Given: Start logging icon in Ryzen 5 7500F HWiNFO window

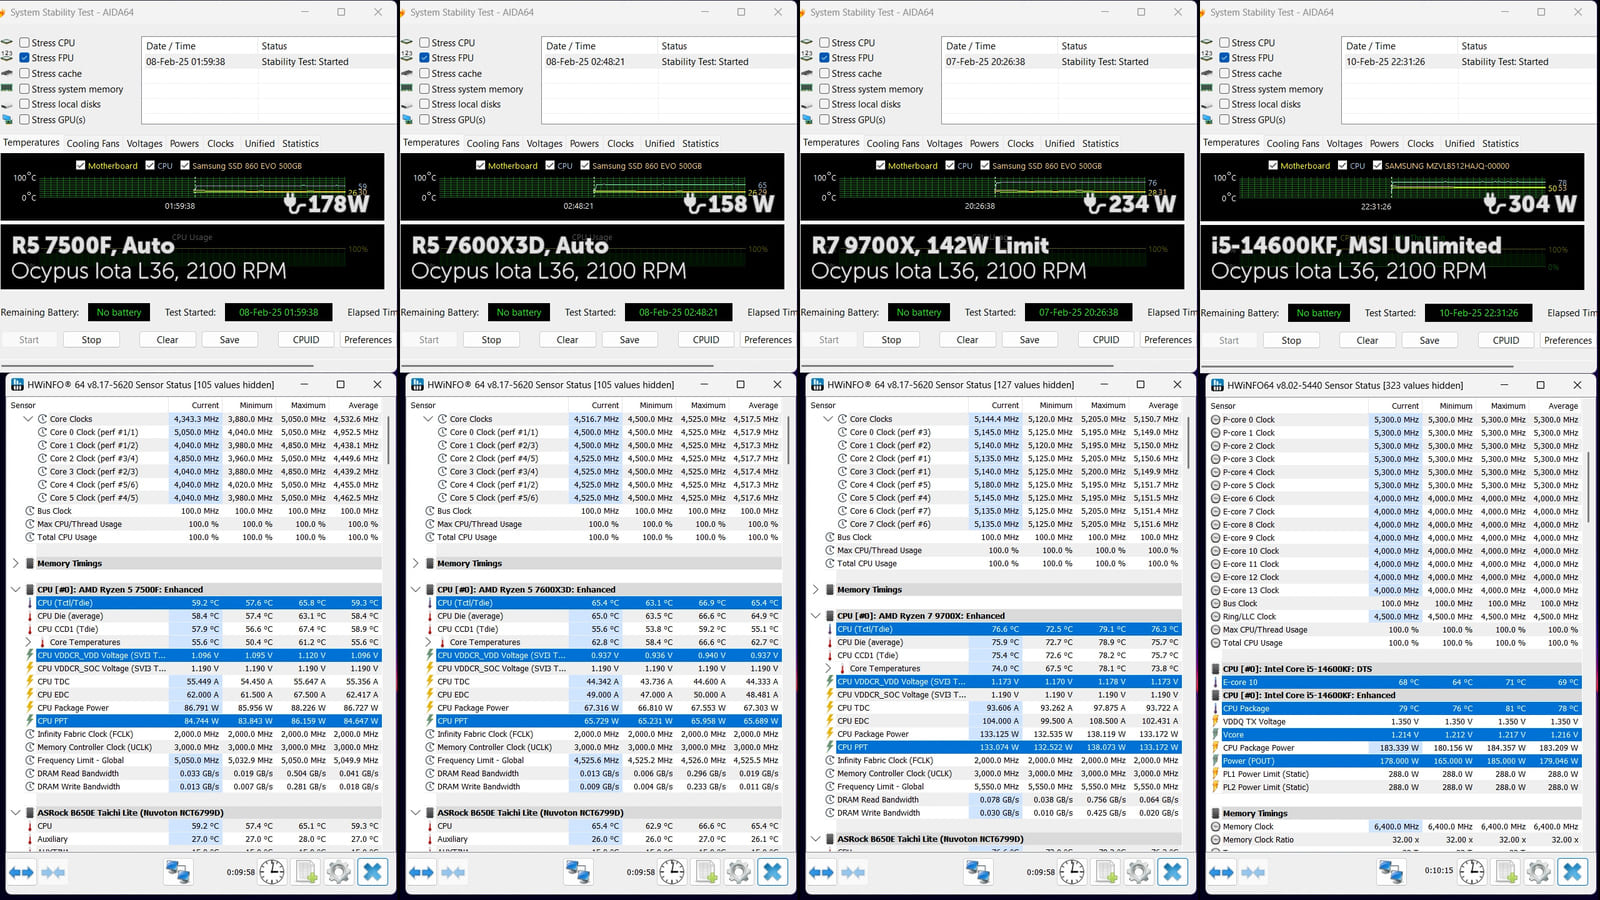Looking at the screenshot, I should pos(306,872).
